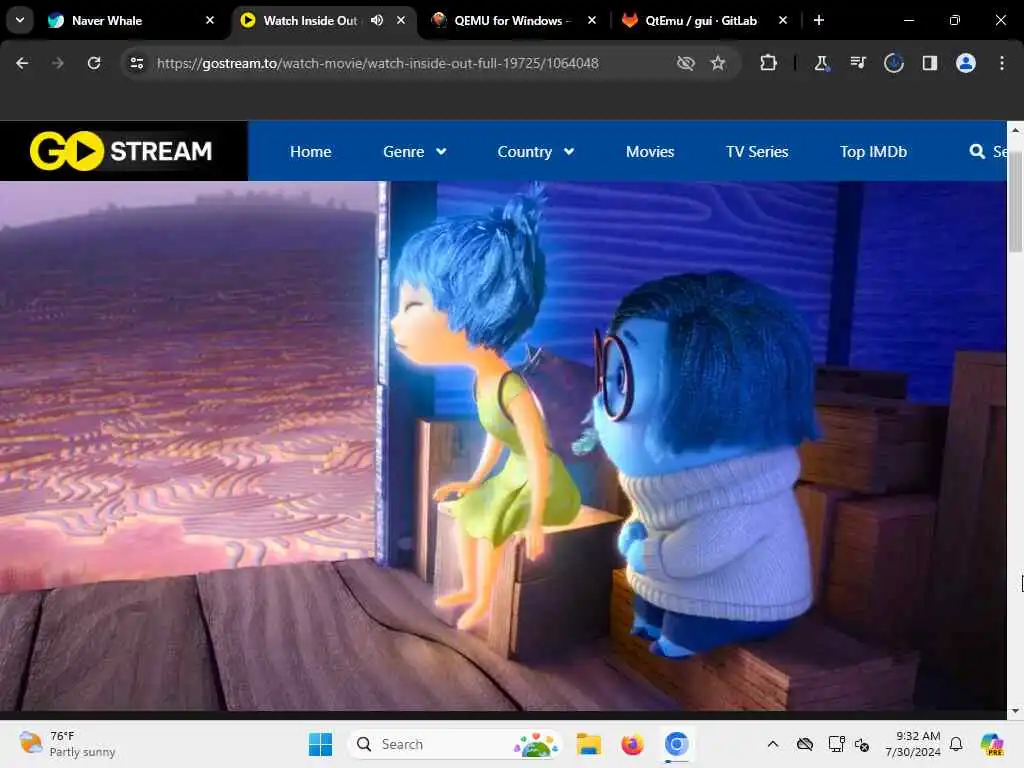Open the media controls icon
Screen dimensions: 1024x768
[x=857, y=63]
